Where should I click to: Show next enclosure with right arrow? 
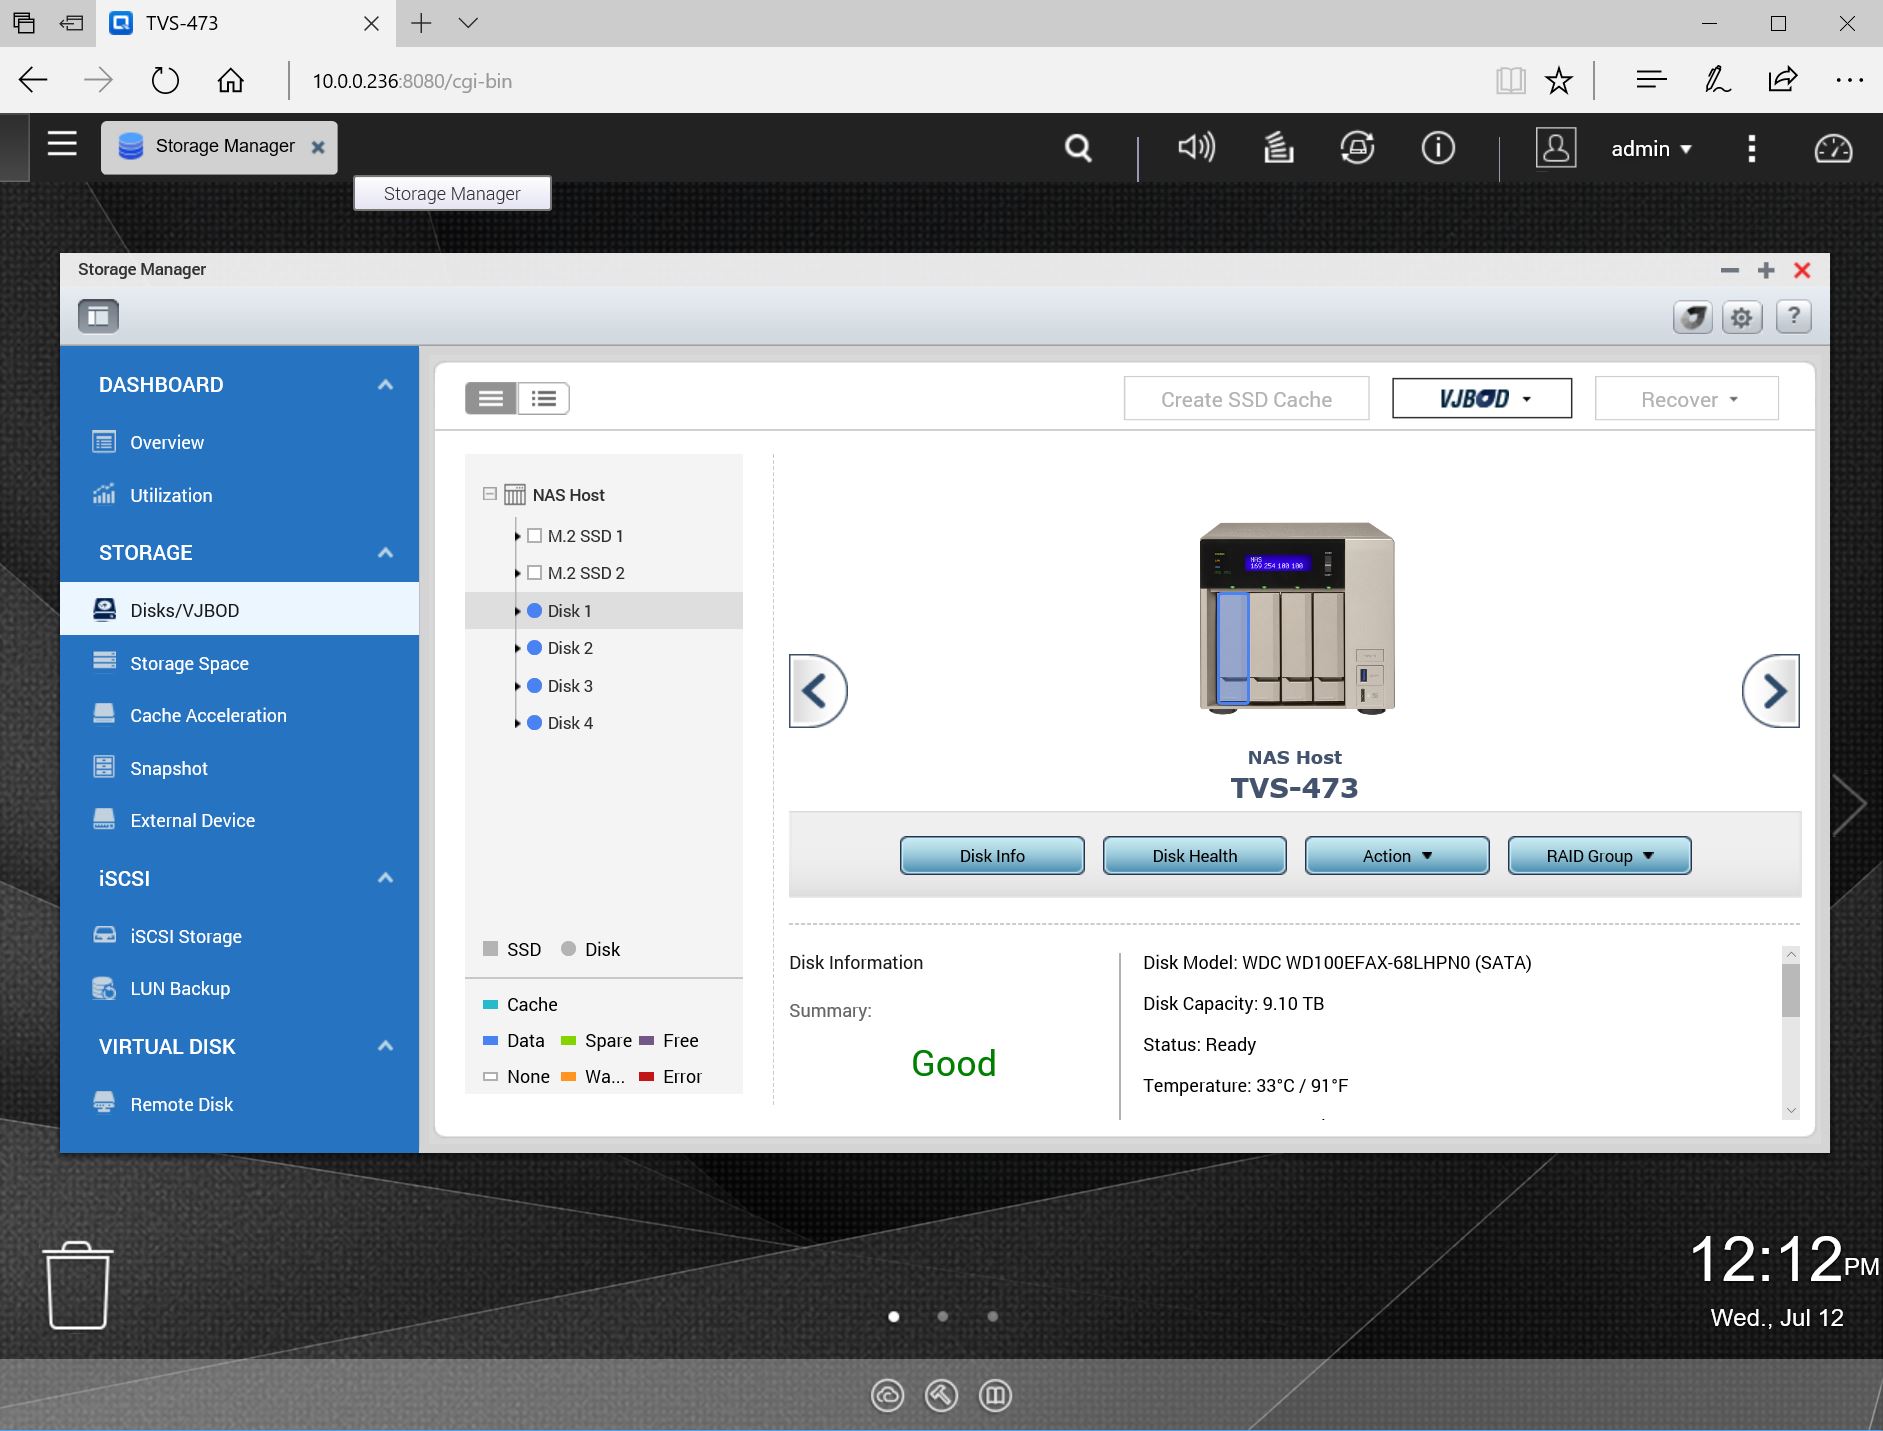1771,690
